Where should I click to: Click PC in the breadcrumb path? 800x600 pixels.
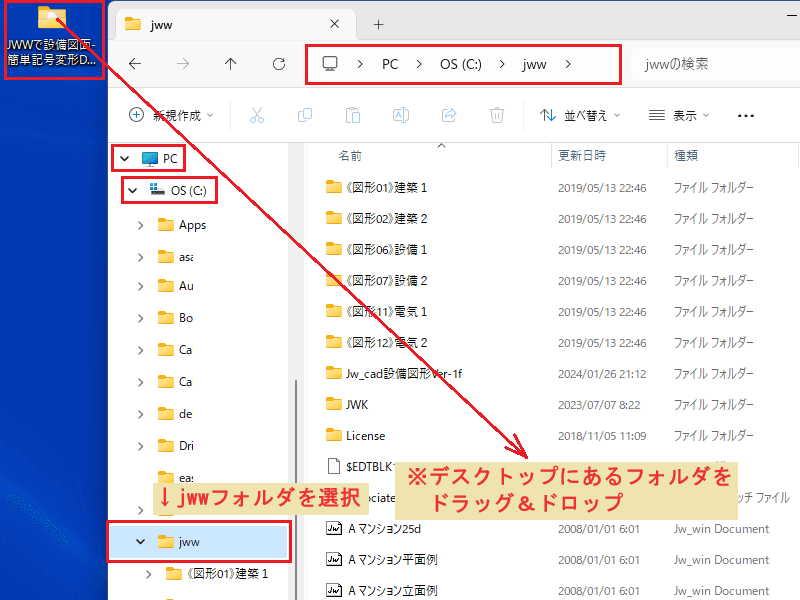coord(390,65)
